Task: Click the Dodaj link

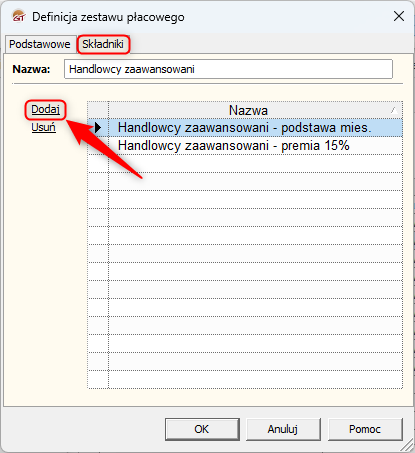Action: [x=45, y=109]
